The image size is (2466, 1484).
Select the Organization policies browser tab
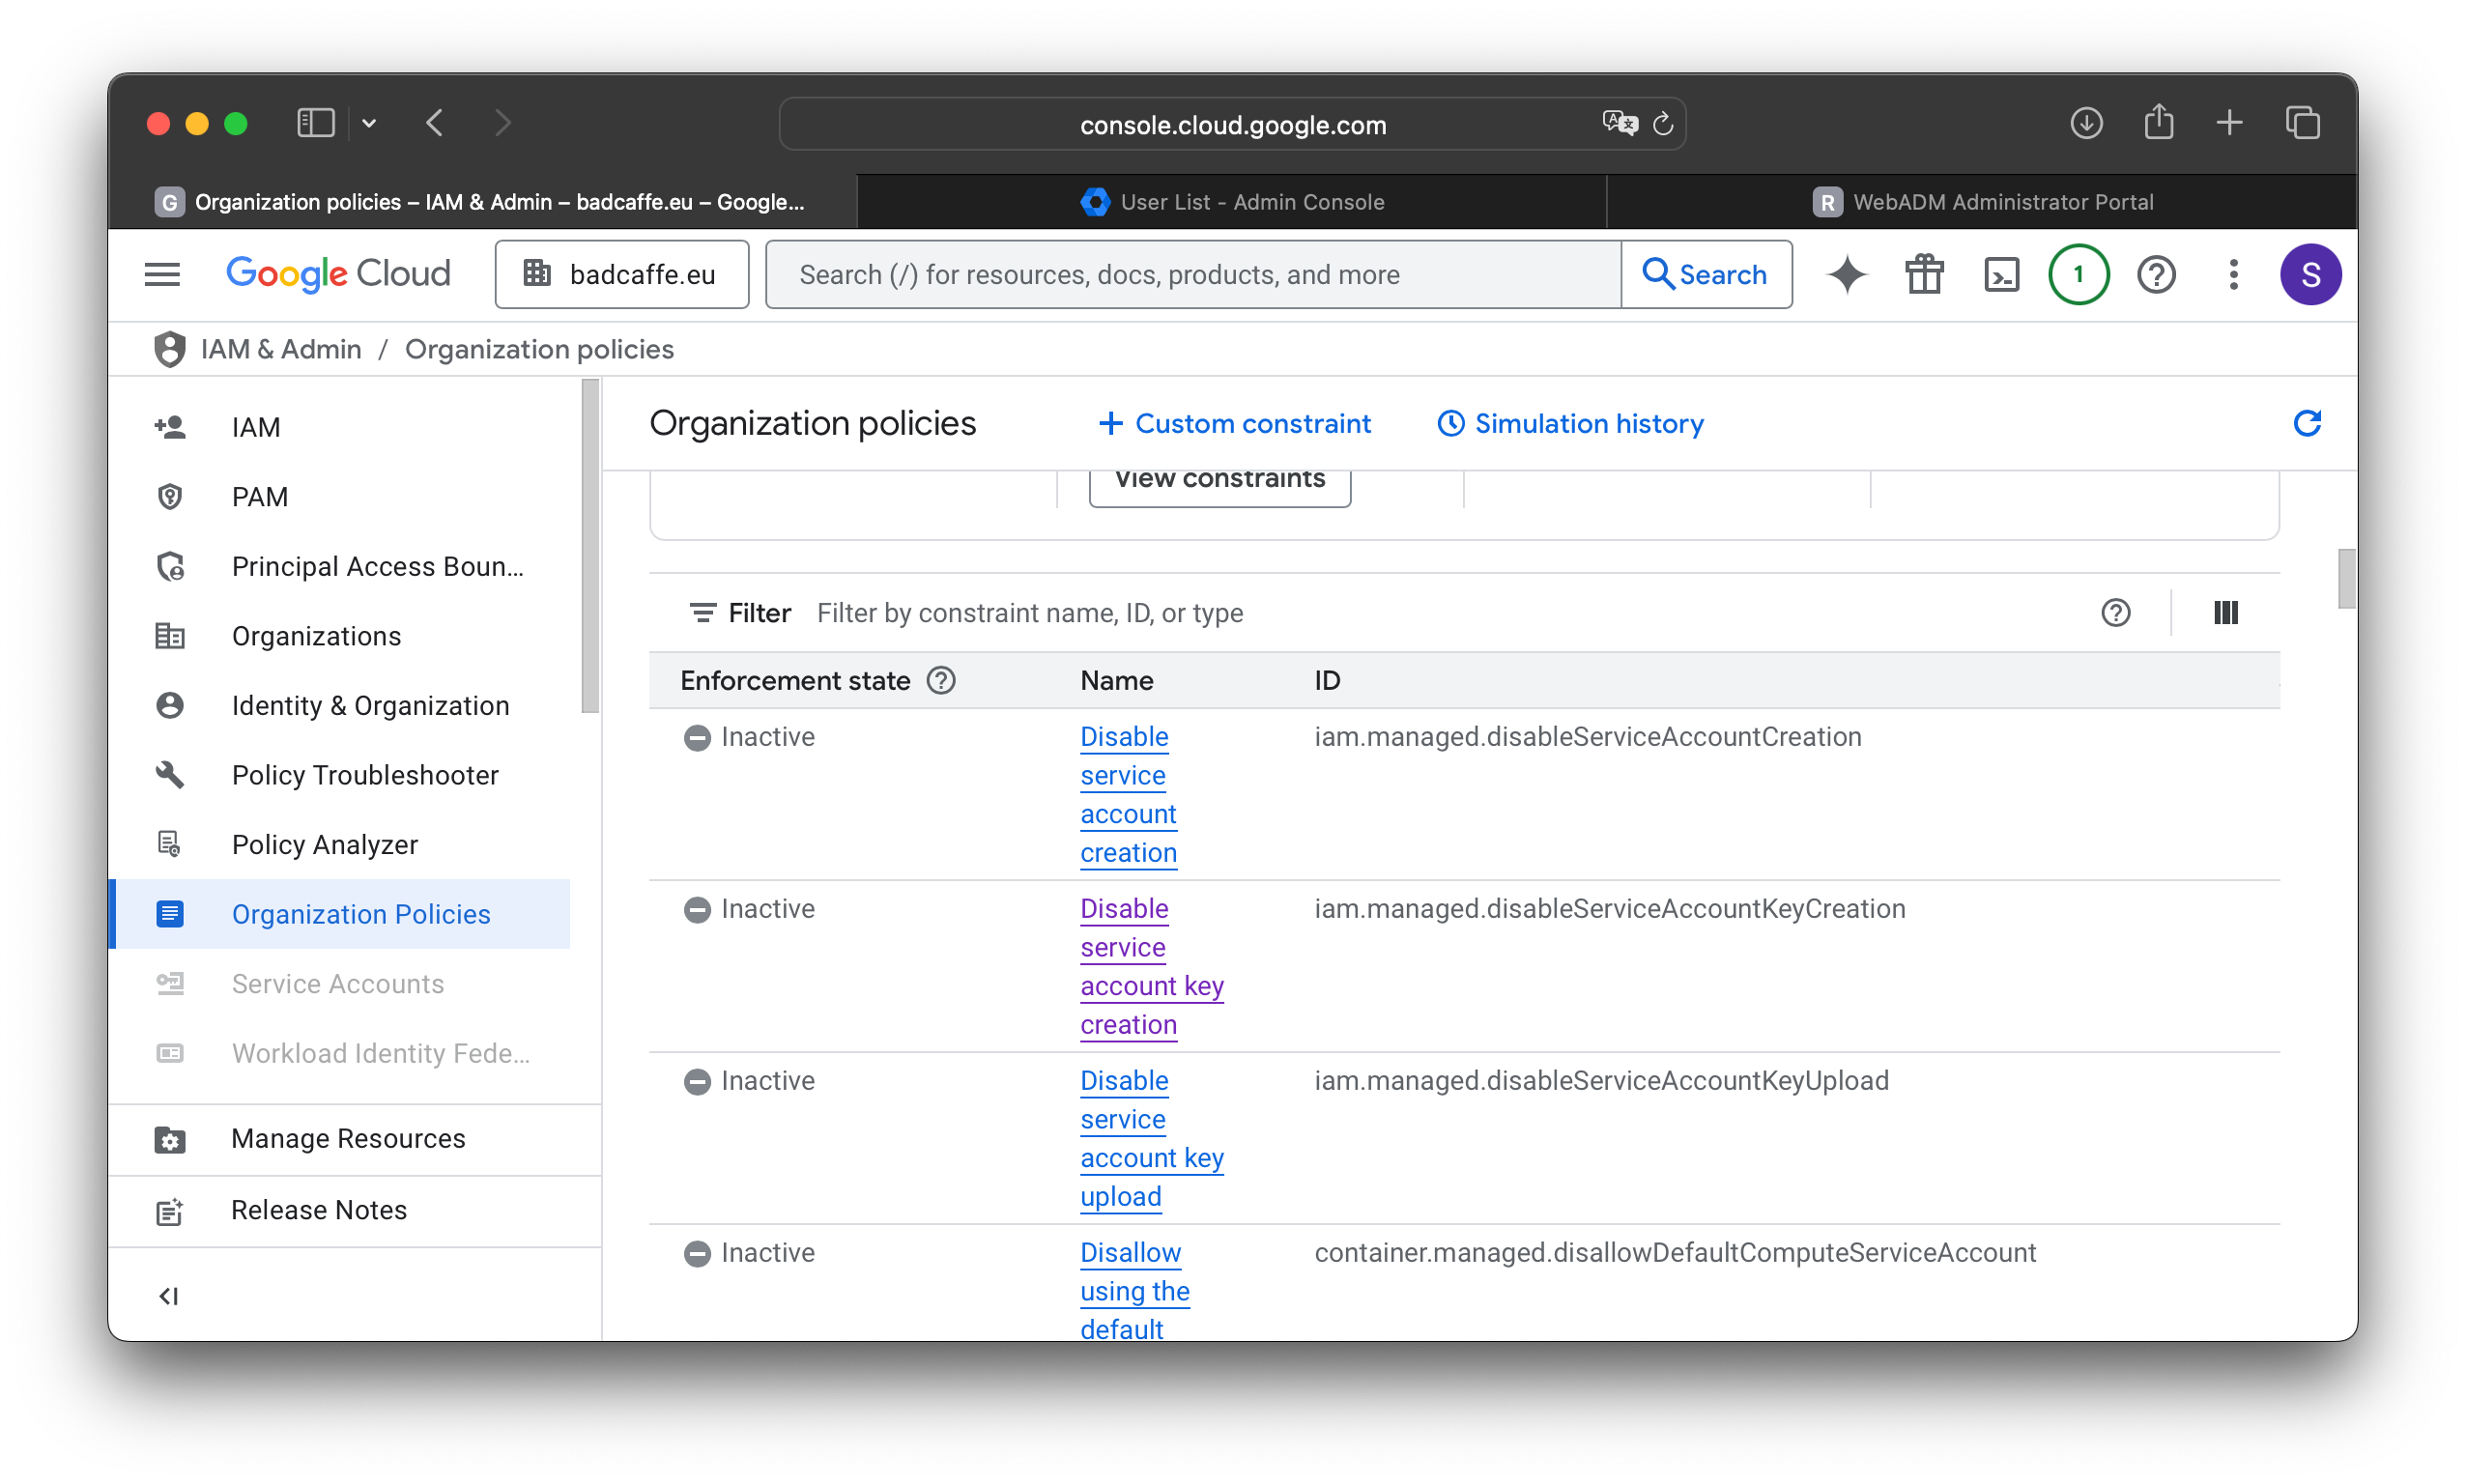pos(482,202)
